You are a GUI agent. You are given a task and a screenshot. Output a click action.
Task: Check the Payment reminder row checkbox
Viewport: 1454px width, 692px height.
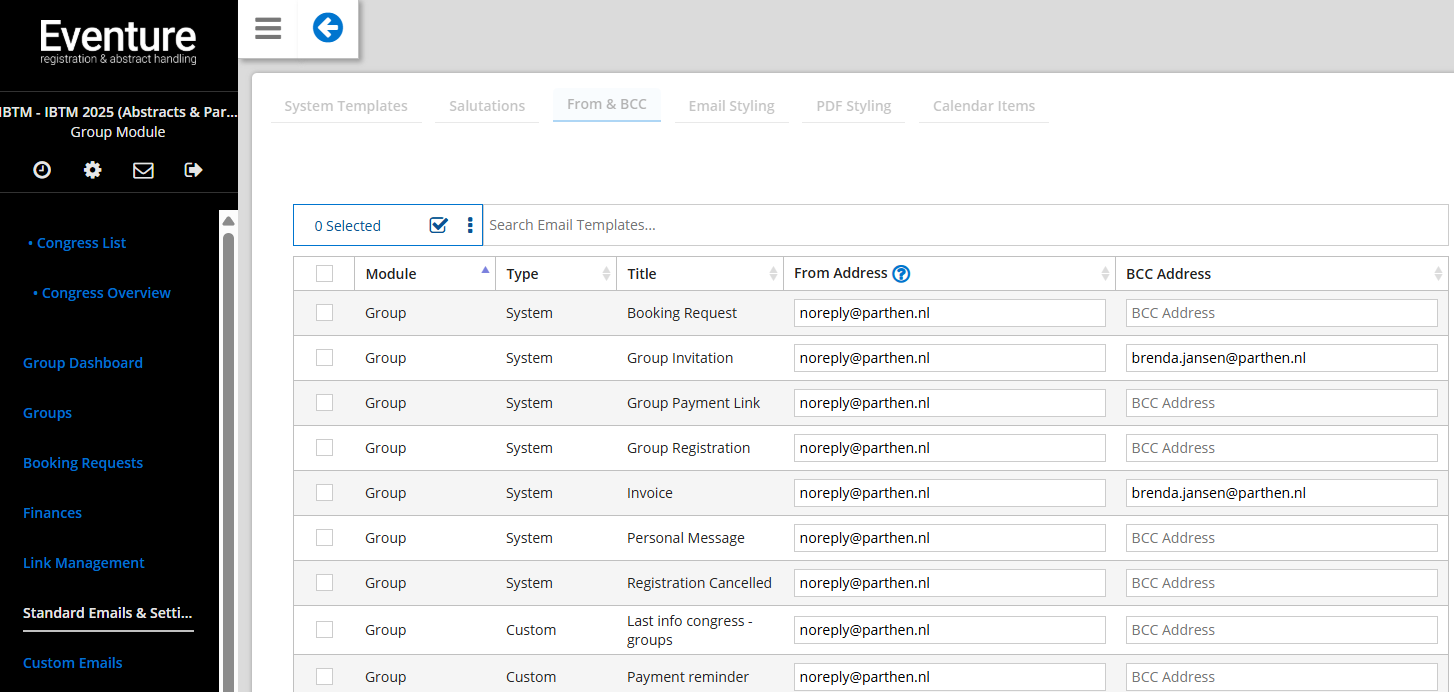click(x=324, y=676)
